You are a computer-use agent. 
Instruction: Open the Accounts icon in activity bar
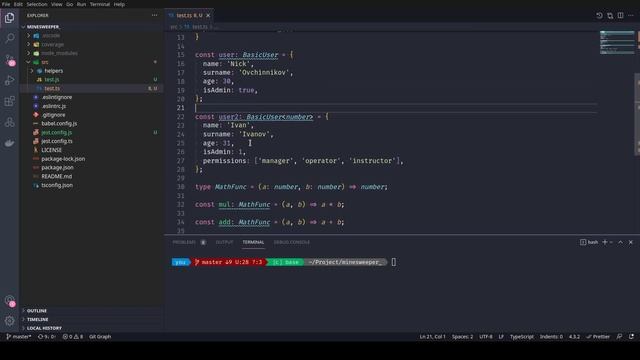[x=9, y=301]
